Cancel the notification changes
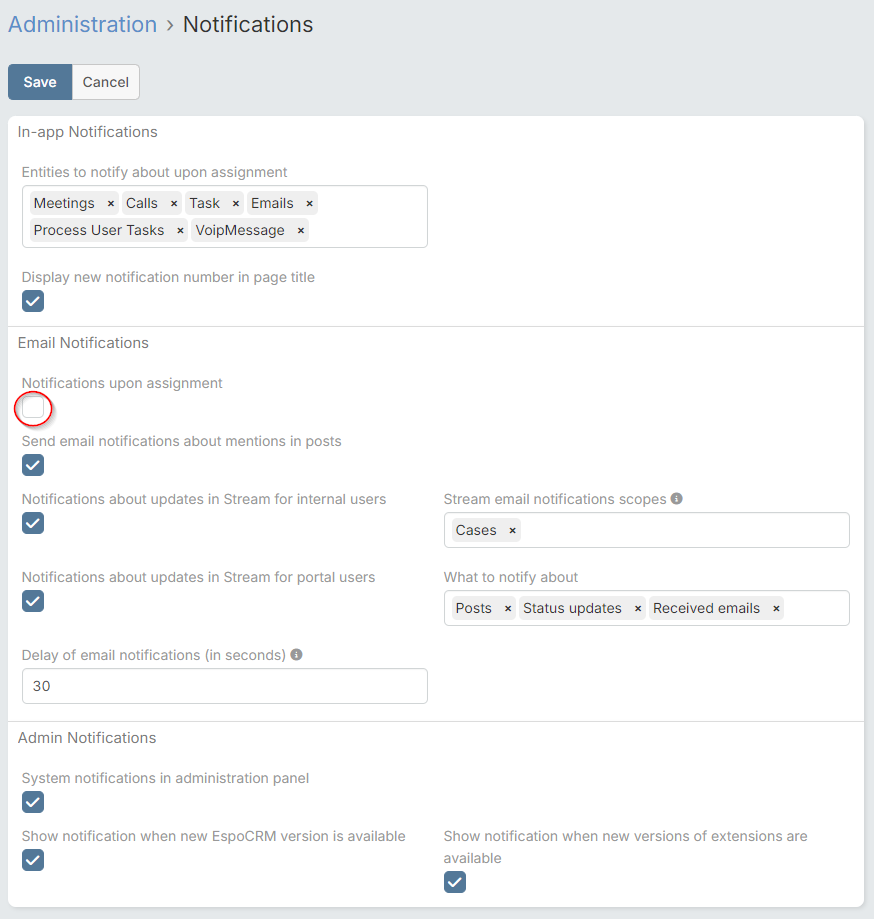874x919 pixels. click(105, 82)
